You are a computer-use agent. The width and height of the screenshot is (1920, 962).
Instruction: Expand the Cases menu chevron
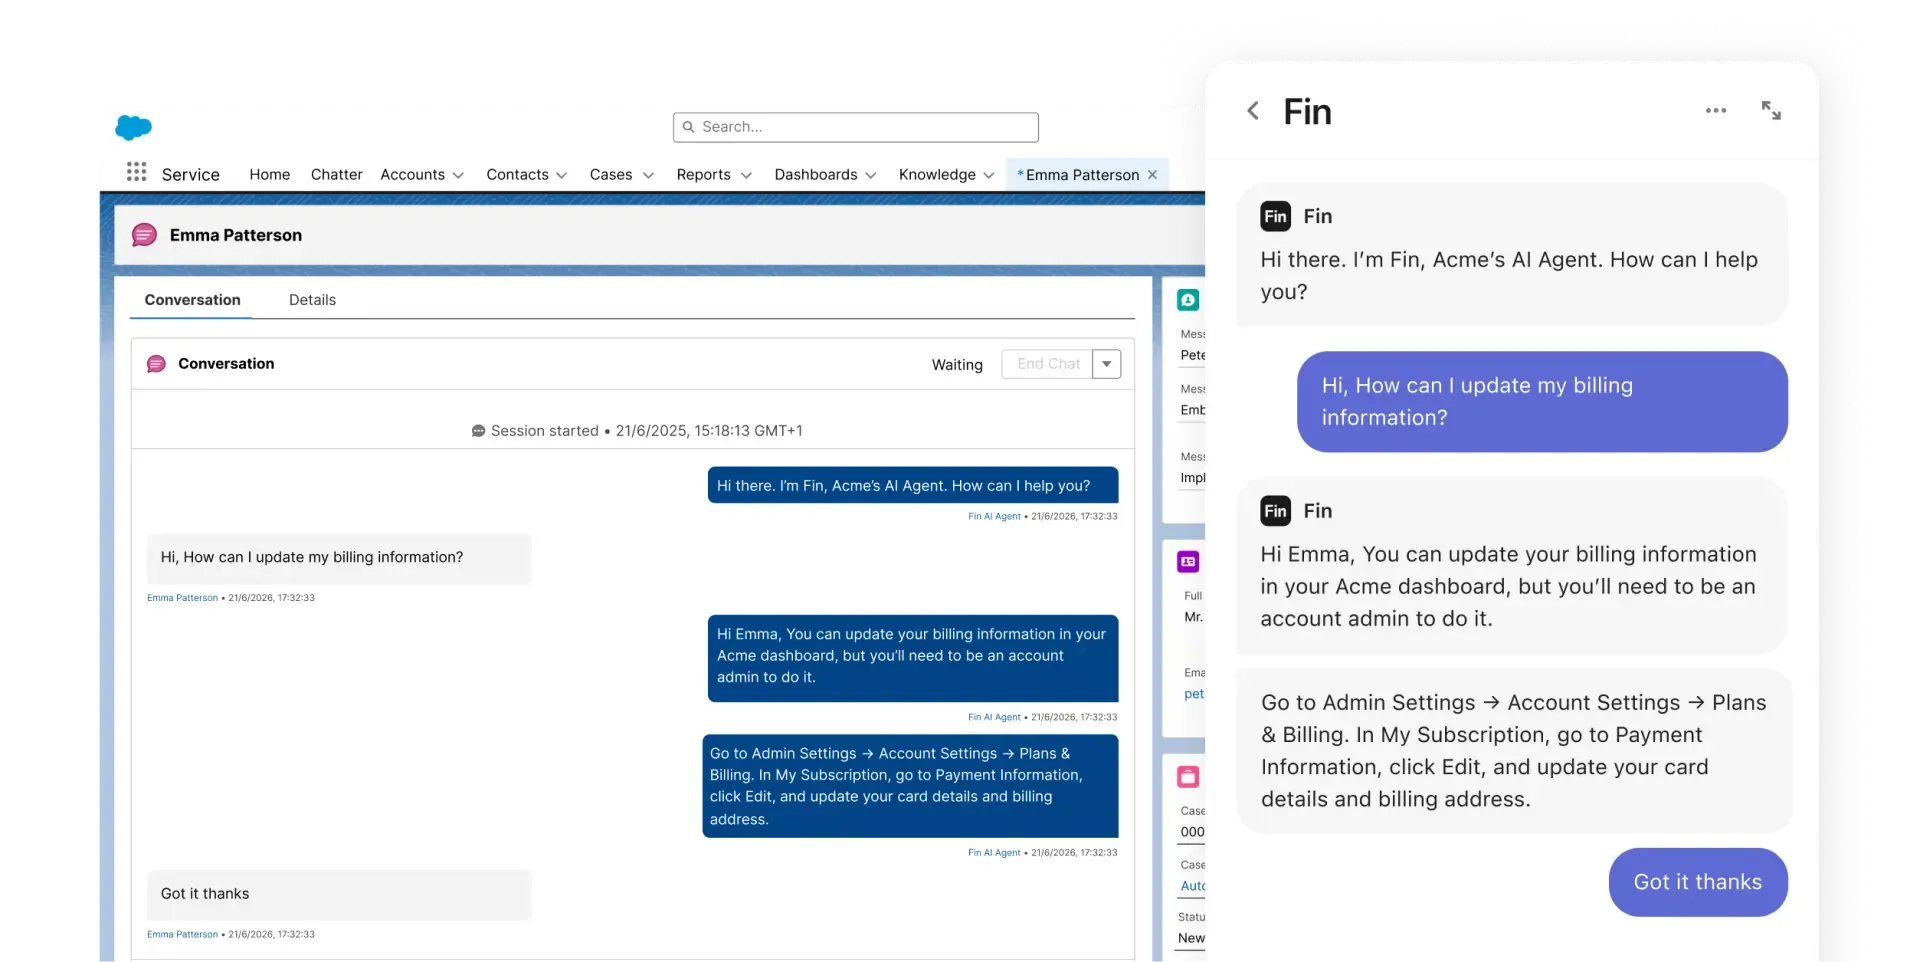(648, 175)
